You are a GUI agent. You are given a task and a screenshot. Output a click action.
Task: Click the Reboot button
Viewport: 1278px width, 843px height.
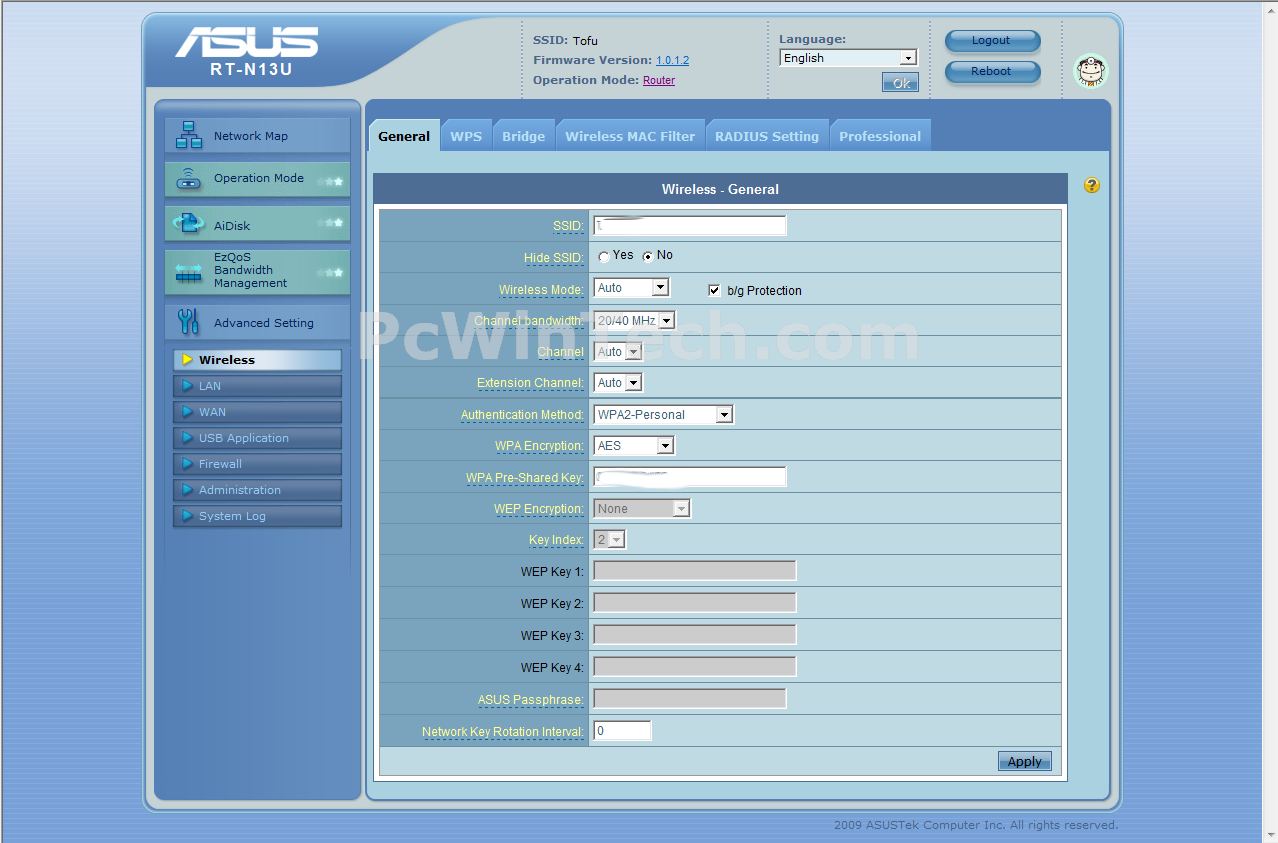pos(992,72)
